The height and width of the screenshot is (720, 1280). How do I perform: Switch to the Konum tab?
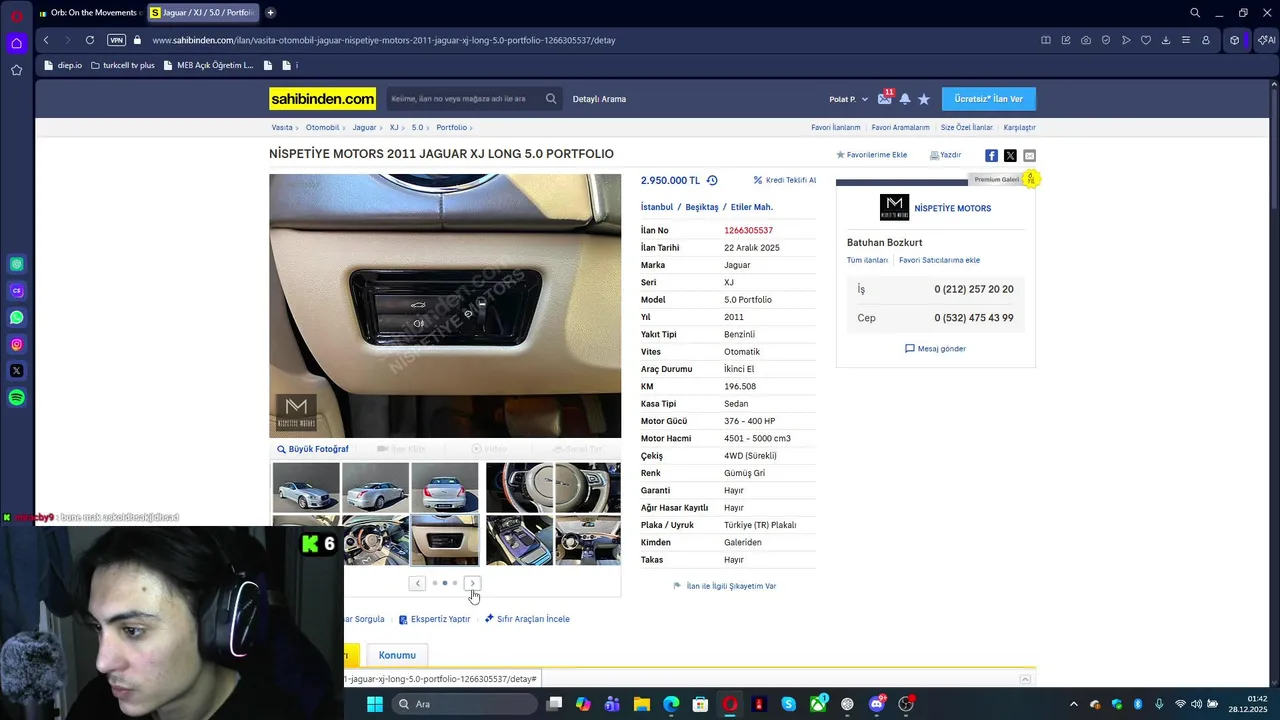click(x=397, y=655)
